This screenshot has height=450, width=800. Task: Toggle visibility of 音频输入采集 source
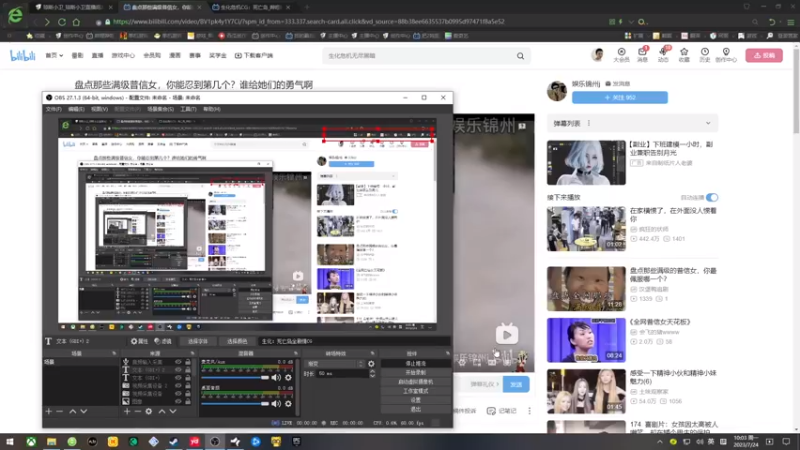178,362
